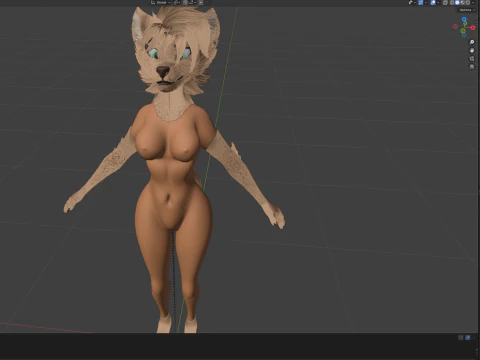This screenshot has width=480, height=360.
Task: Switch to material preview shading
Action: (x=463, y=2)
